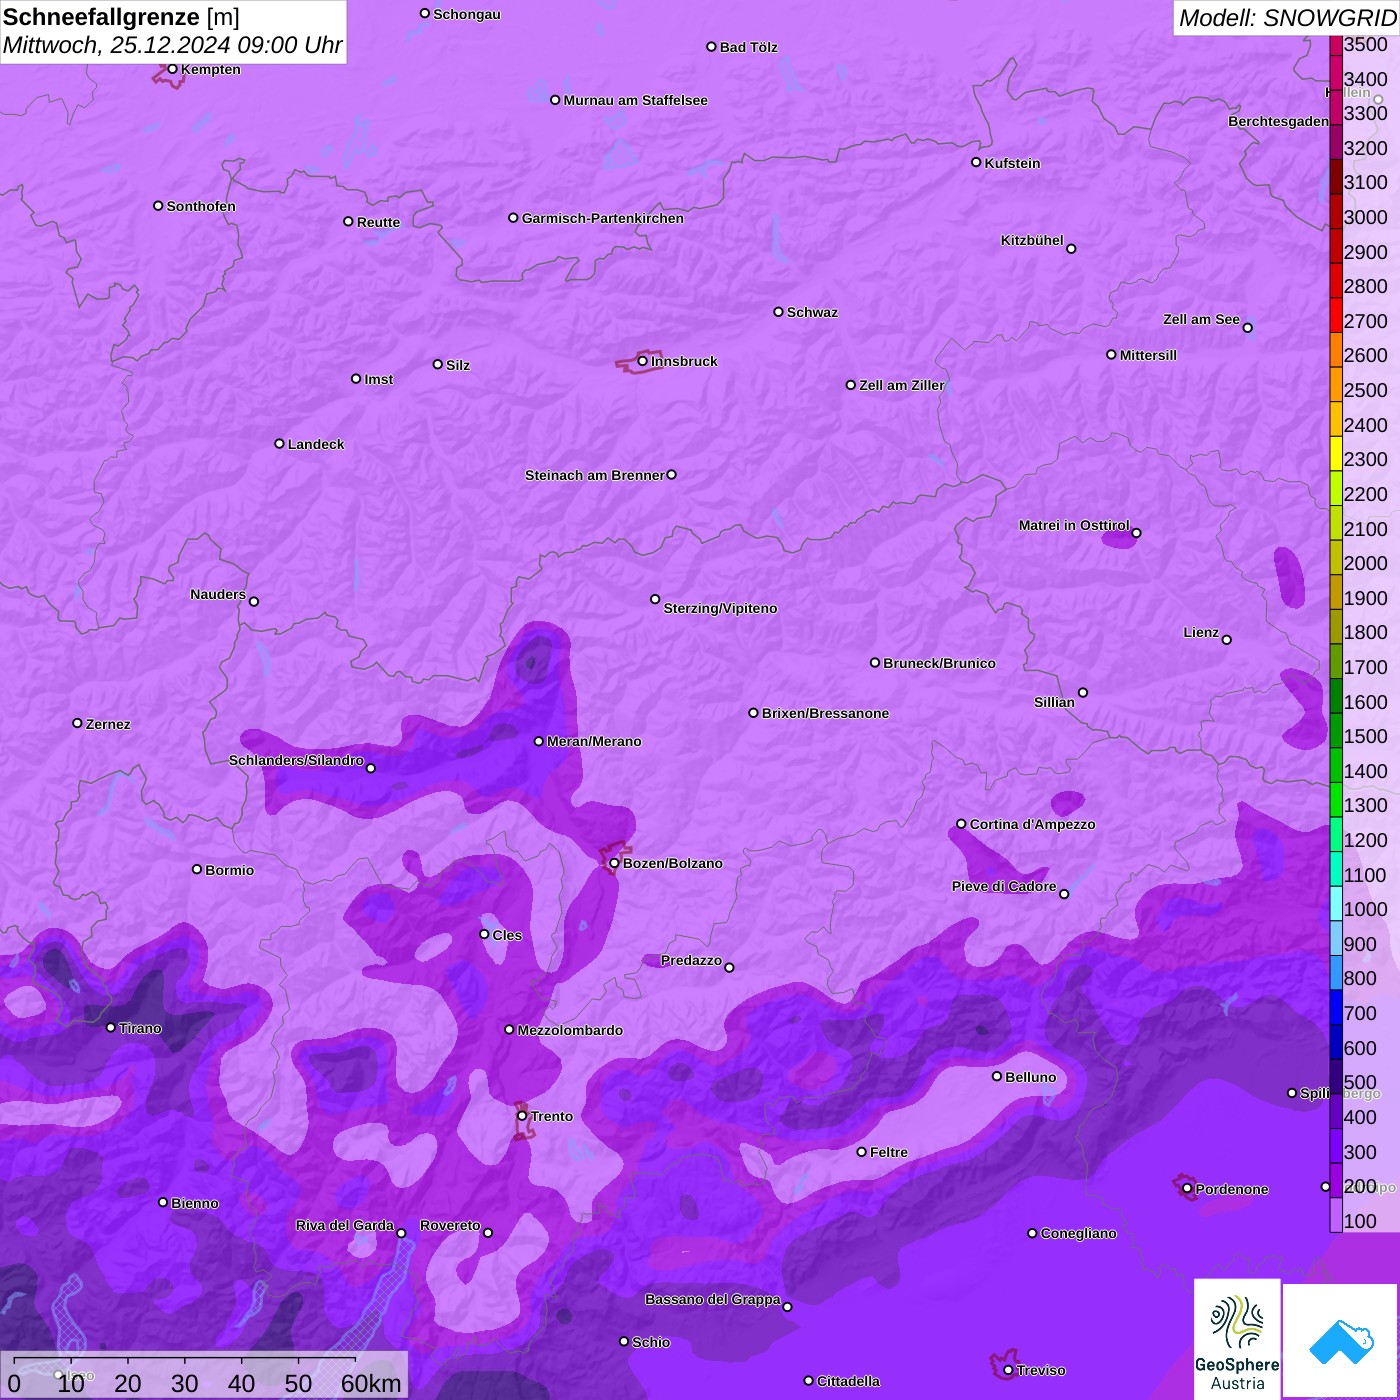Select the Kufstein marker dot
The height and width of the screenshot is (1400, 1400).
976,162
